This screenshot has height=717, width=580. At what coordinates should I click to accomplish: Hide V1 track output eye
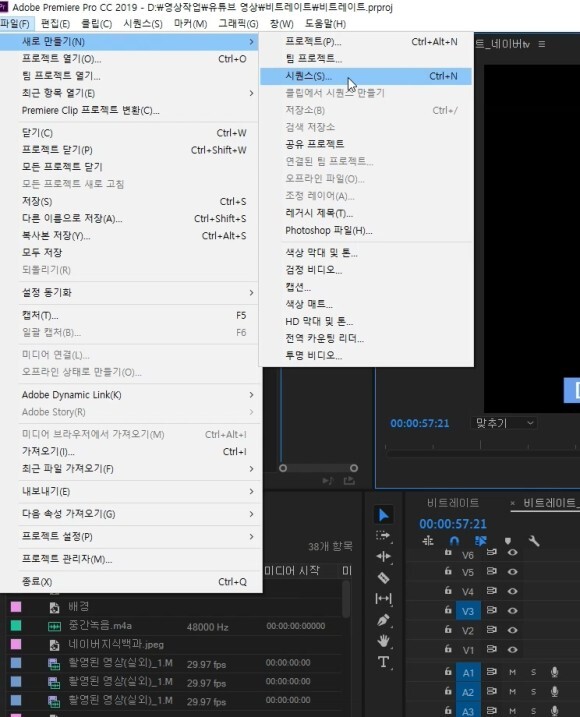coord(513,649)
